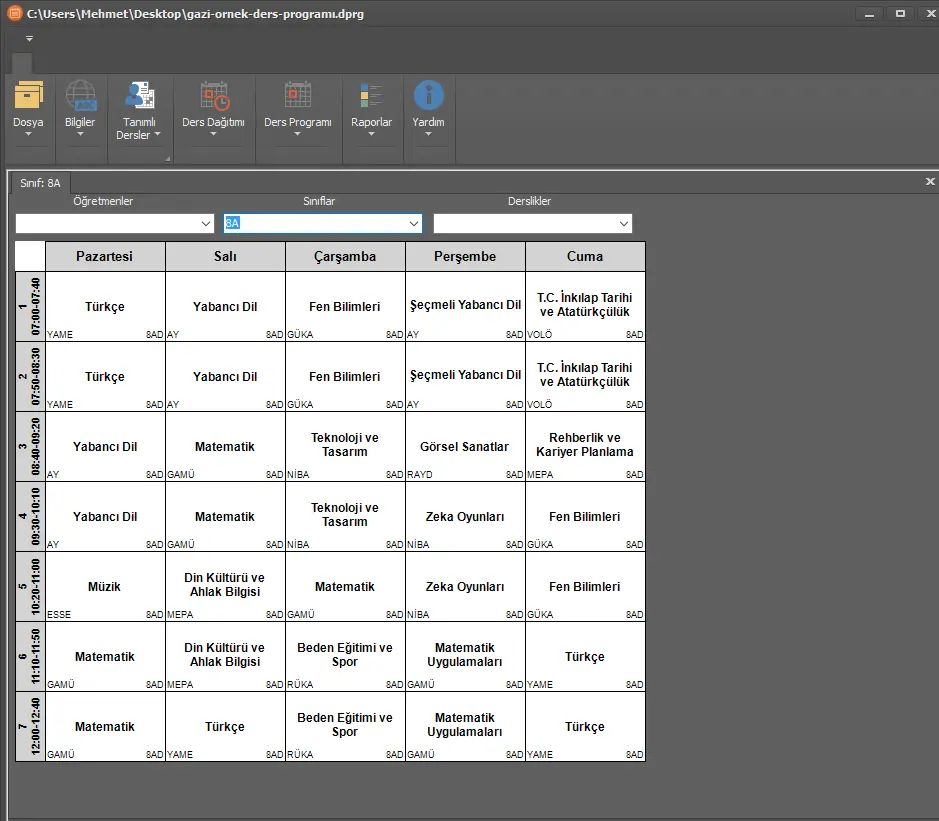Screen dimensions: 939x821
Task: Click the Cuma column header
Action: pos(585,256)
